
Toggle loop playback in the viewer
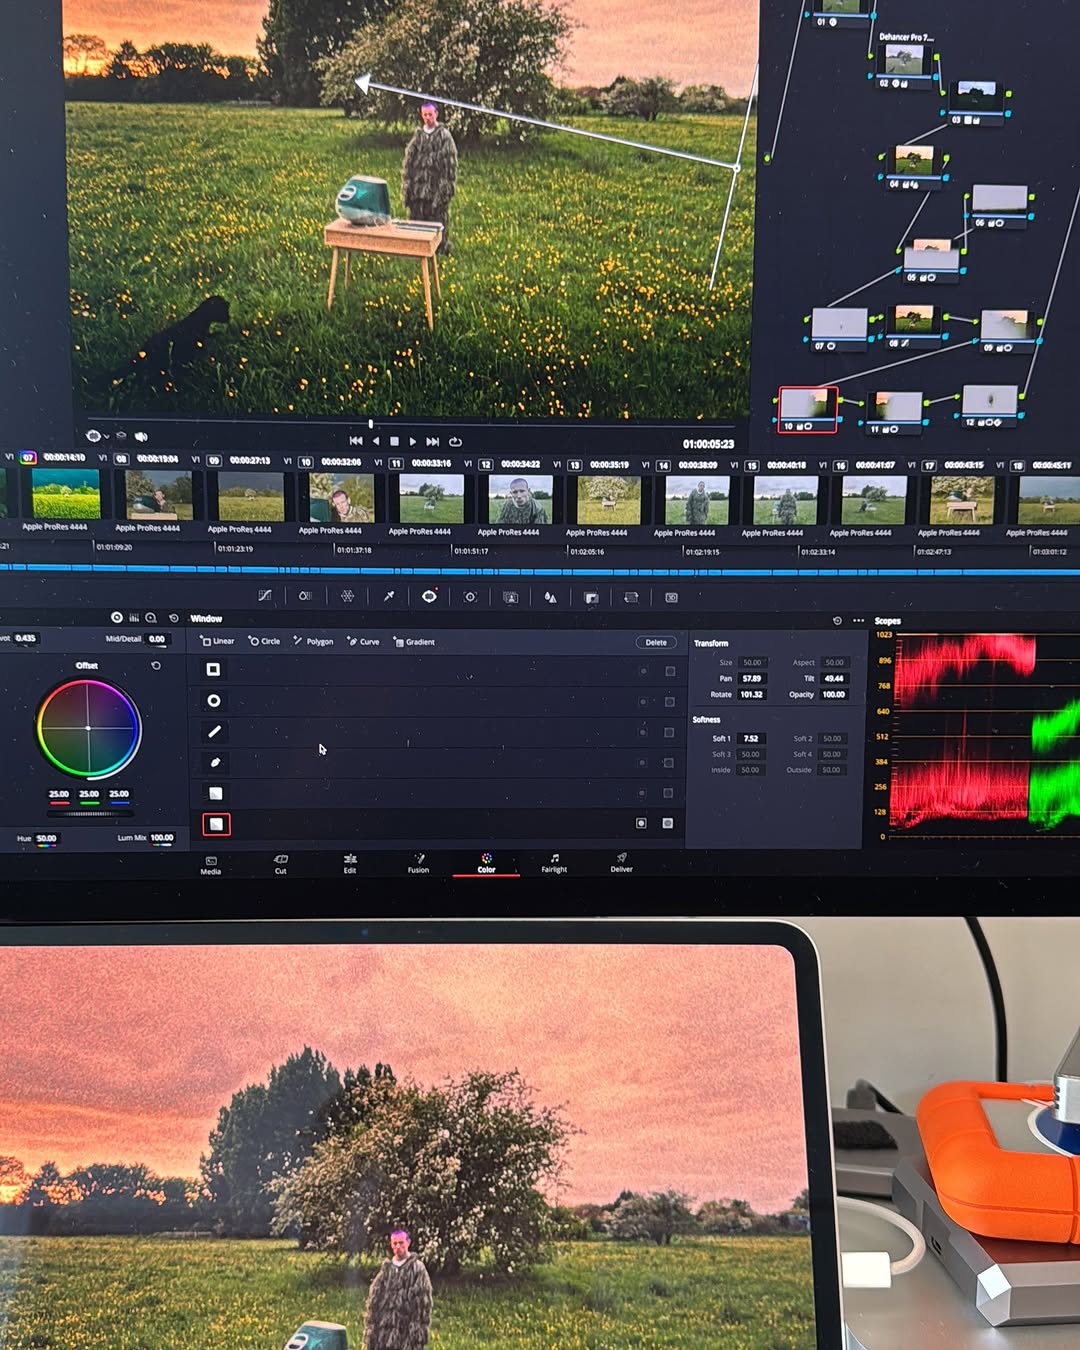455,441
